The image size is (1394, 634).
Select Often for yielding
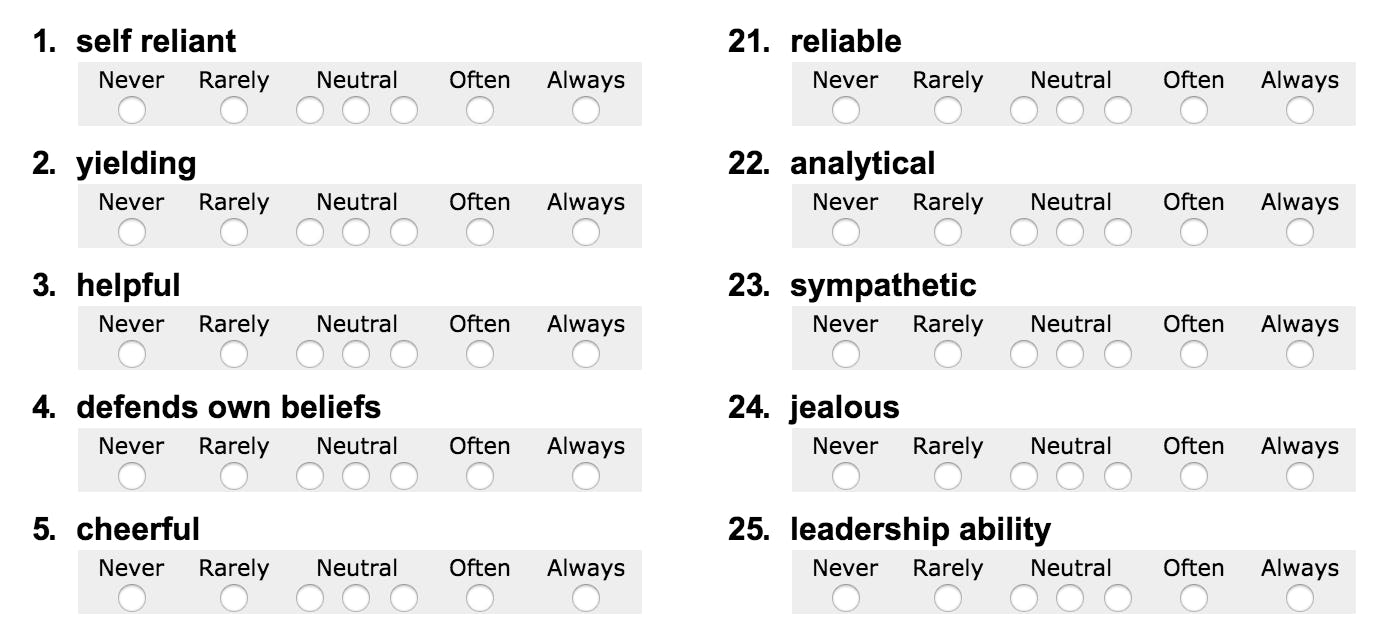[x=480, y=232]
